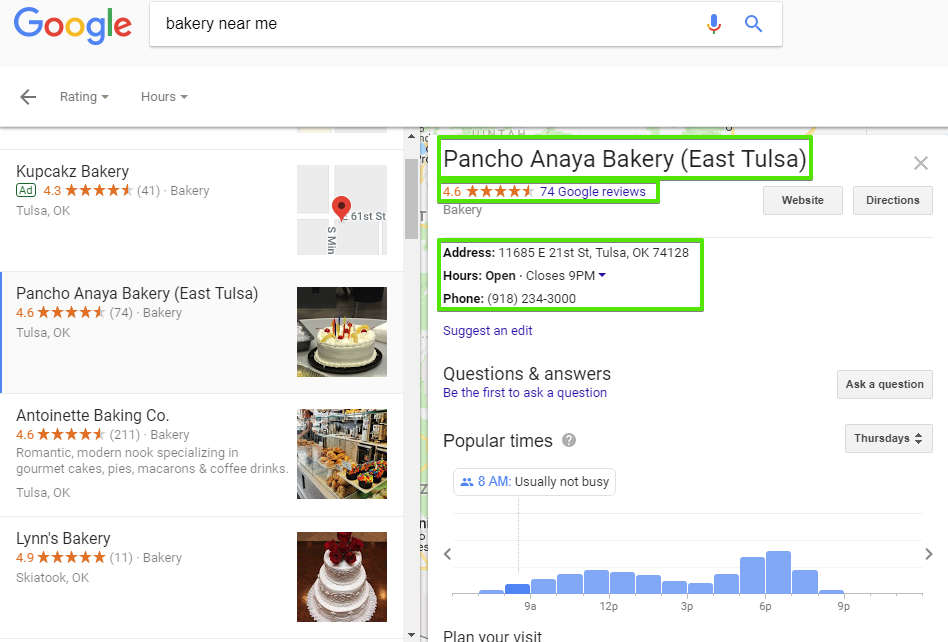Viewport: 948px width, 642px height.
Task: Open Popular times help question mark
Action: click(x=569, y=440)
